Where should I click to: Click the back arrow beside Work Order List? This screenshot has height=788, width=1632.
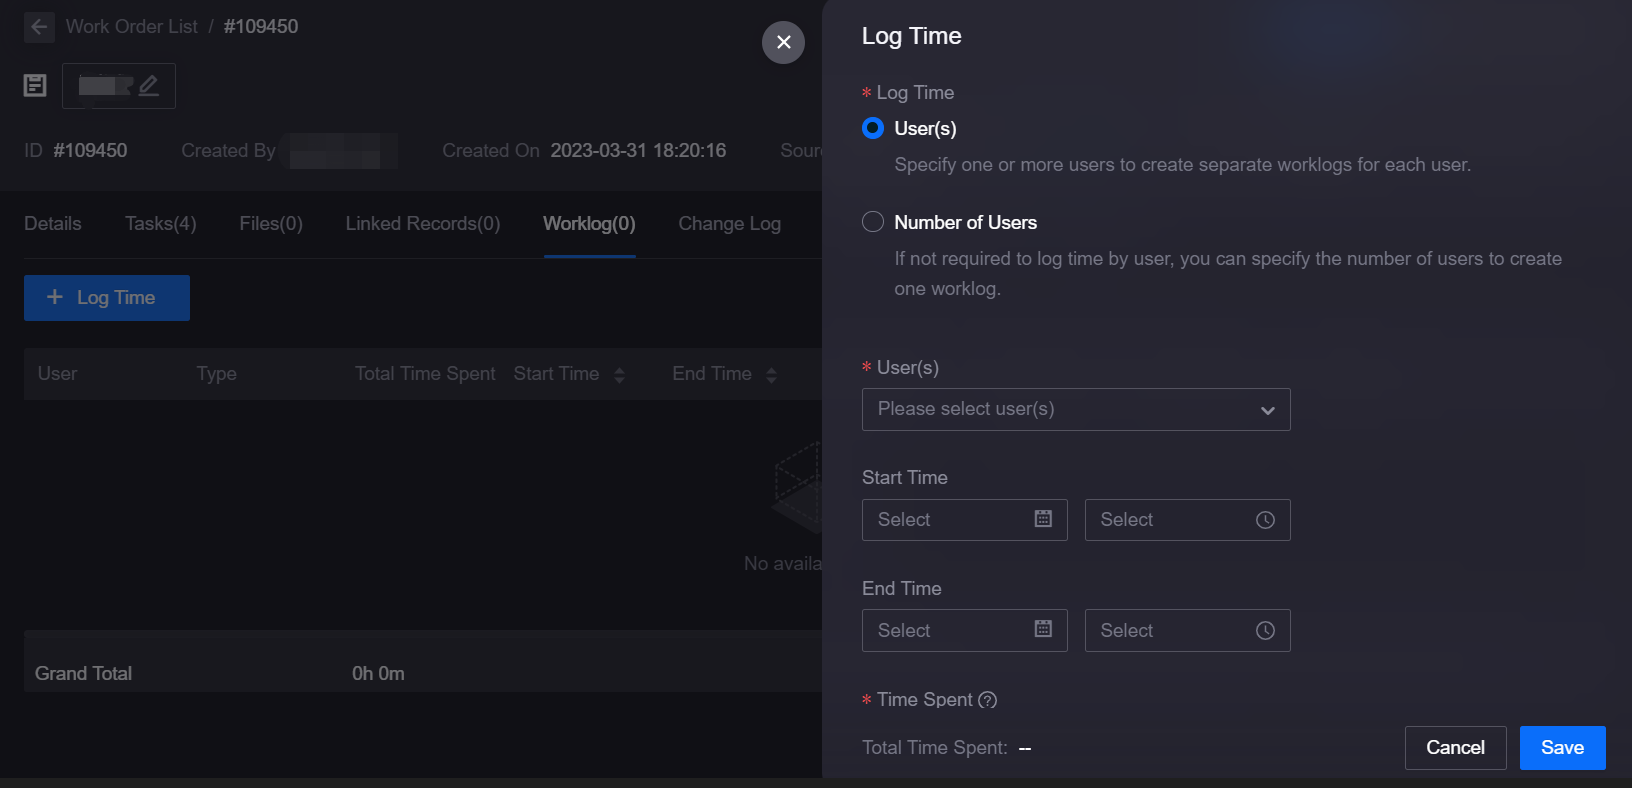[x=39, y=27]
